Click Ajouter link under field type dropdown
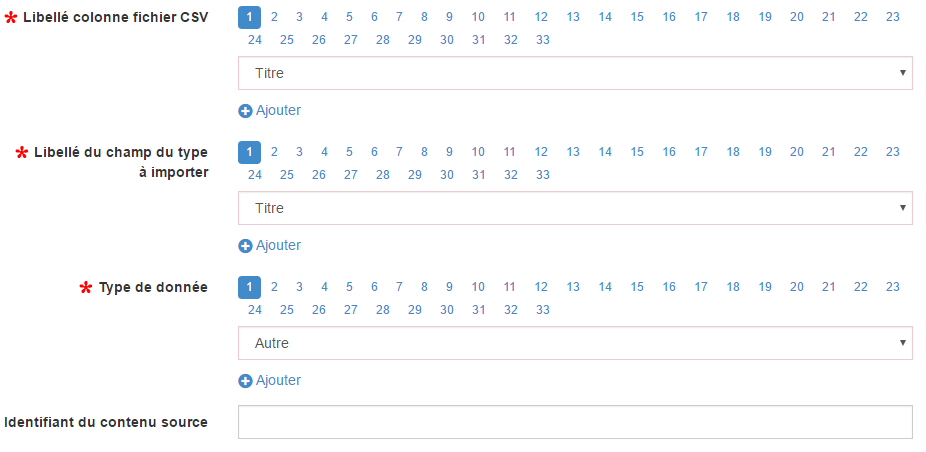 (x=278, y=246)
